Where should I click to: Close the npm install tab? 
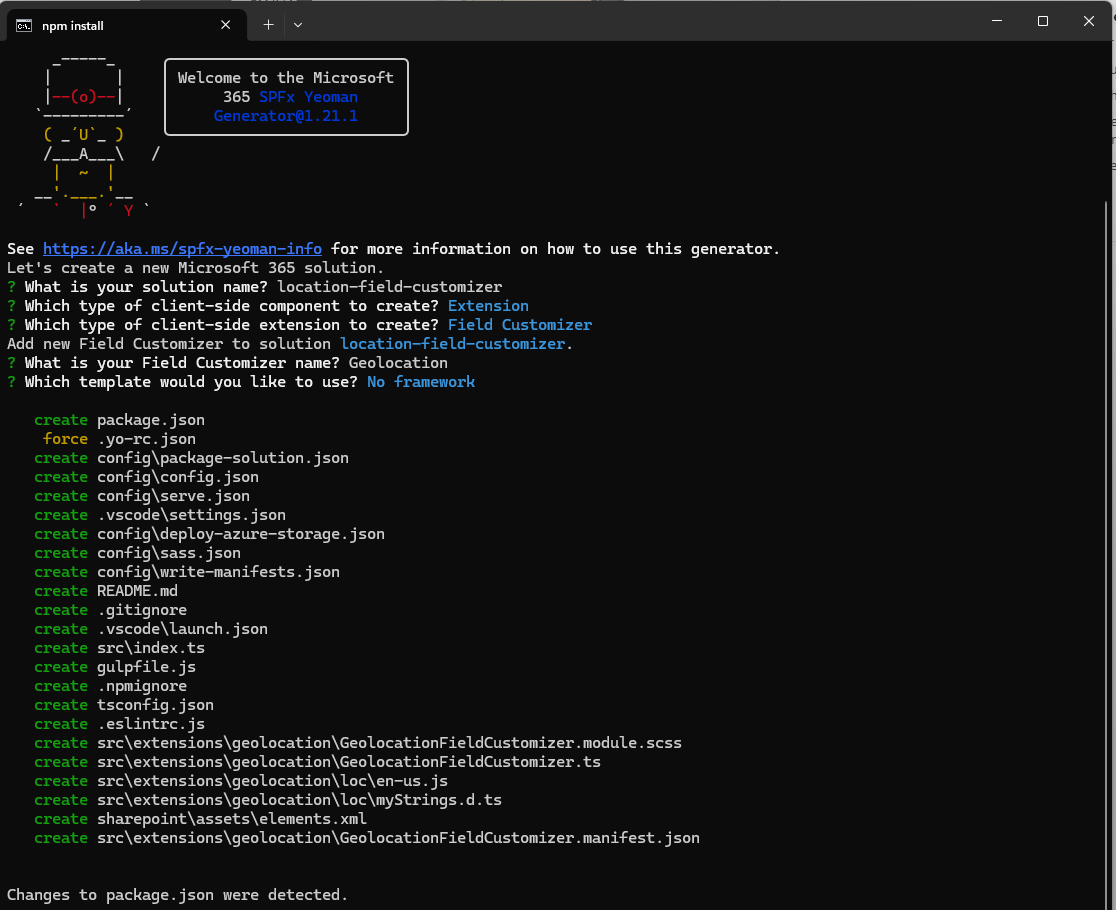click(x=226, y=25)
